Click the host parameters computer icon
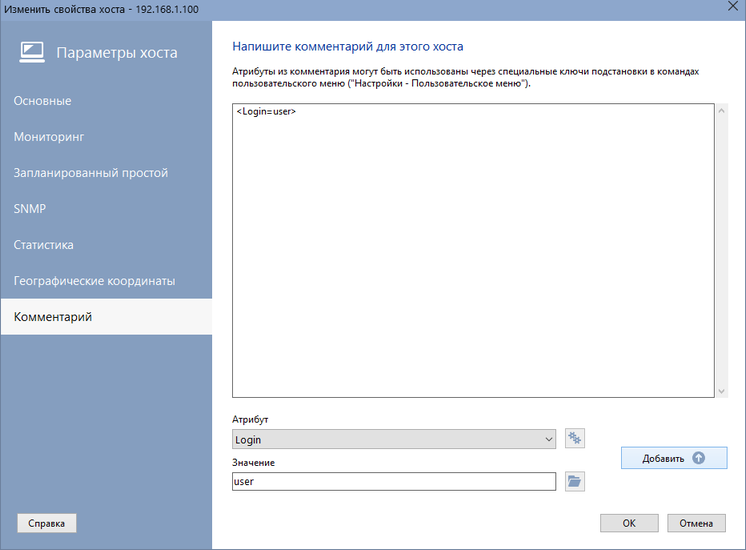746x550 pixels. pos(32,52)
